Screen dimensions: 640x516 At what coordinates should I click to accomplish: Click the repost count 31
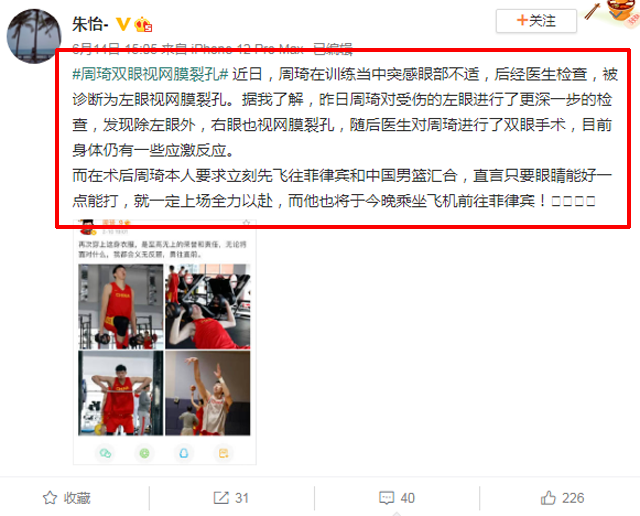(x=242, y=498)
